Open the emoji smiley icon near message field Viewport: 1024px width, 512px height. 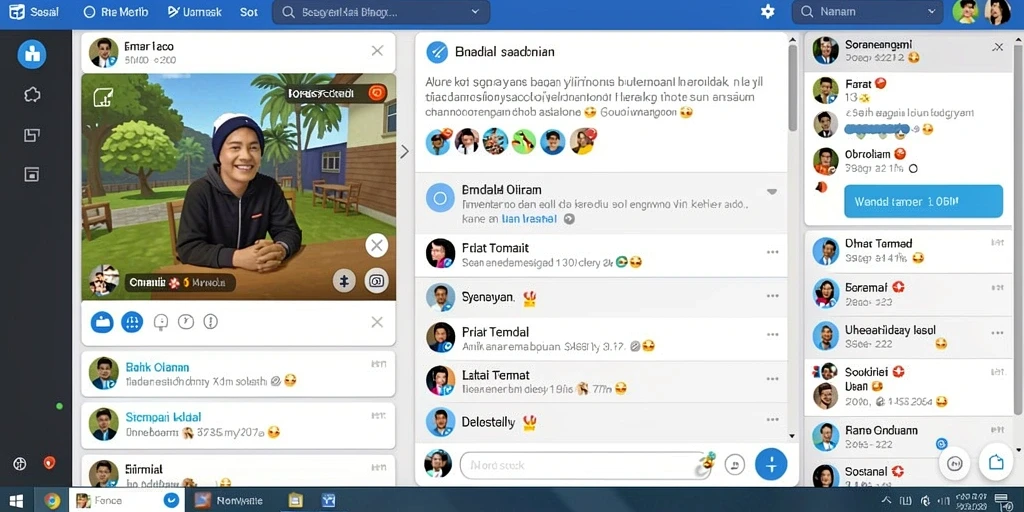pyautogui.click(x=735, y=464)
